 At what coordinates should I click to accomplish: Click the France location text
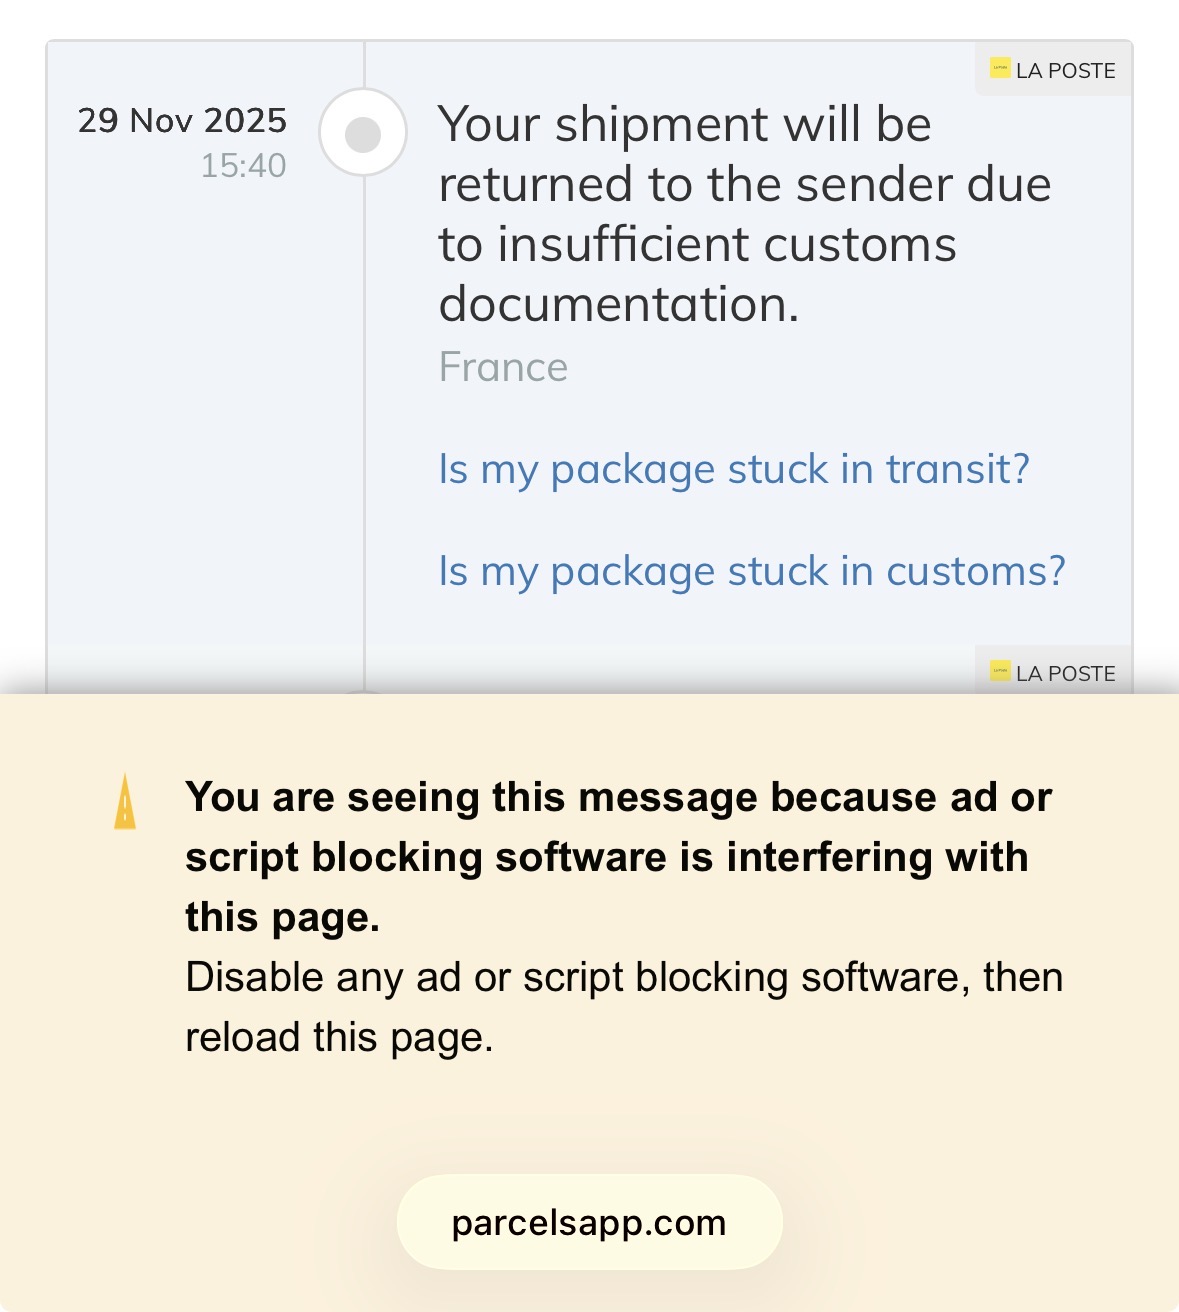[x=503, y=367]
